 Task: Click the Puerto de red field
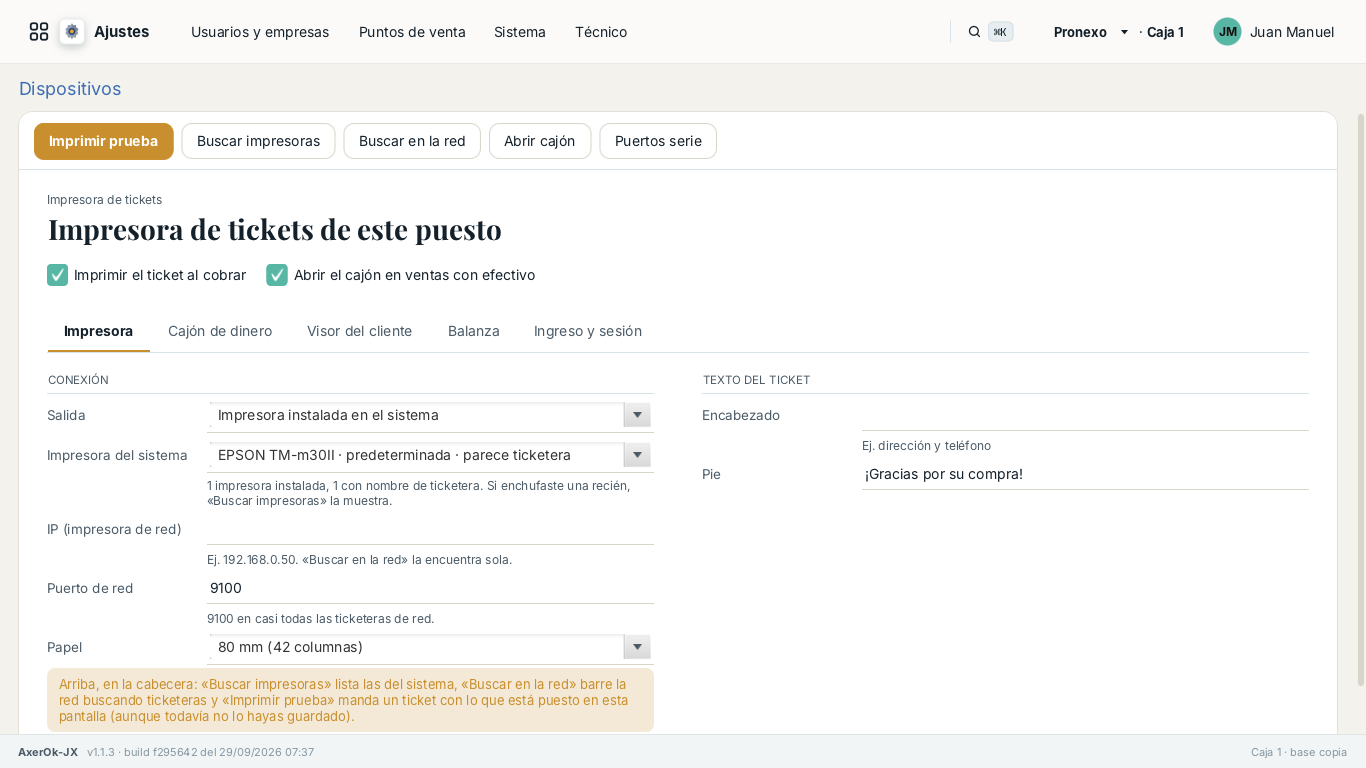click(430, 588)
